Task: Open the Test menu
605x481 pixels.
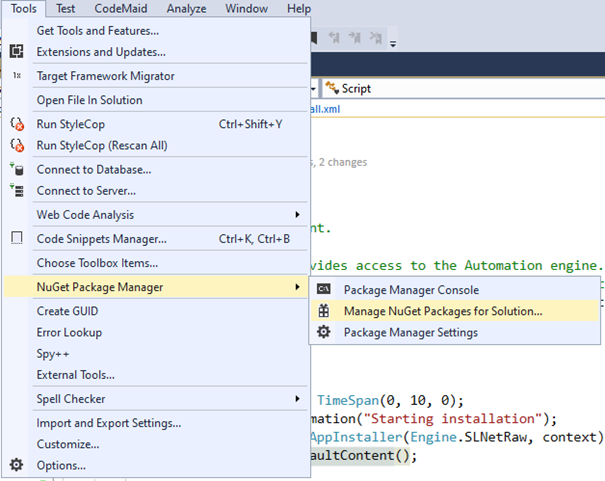Action: click(65, 8)
